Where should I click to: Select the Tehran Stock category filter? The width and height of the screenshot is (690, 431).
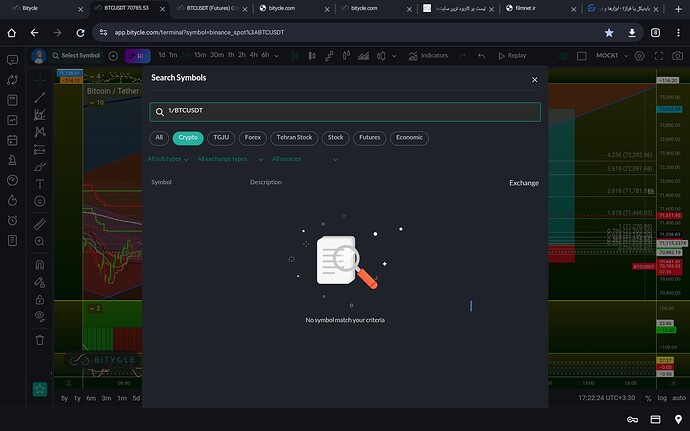pos(294,138)
